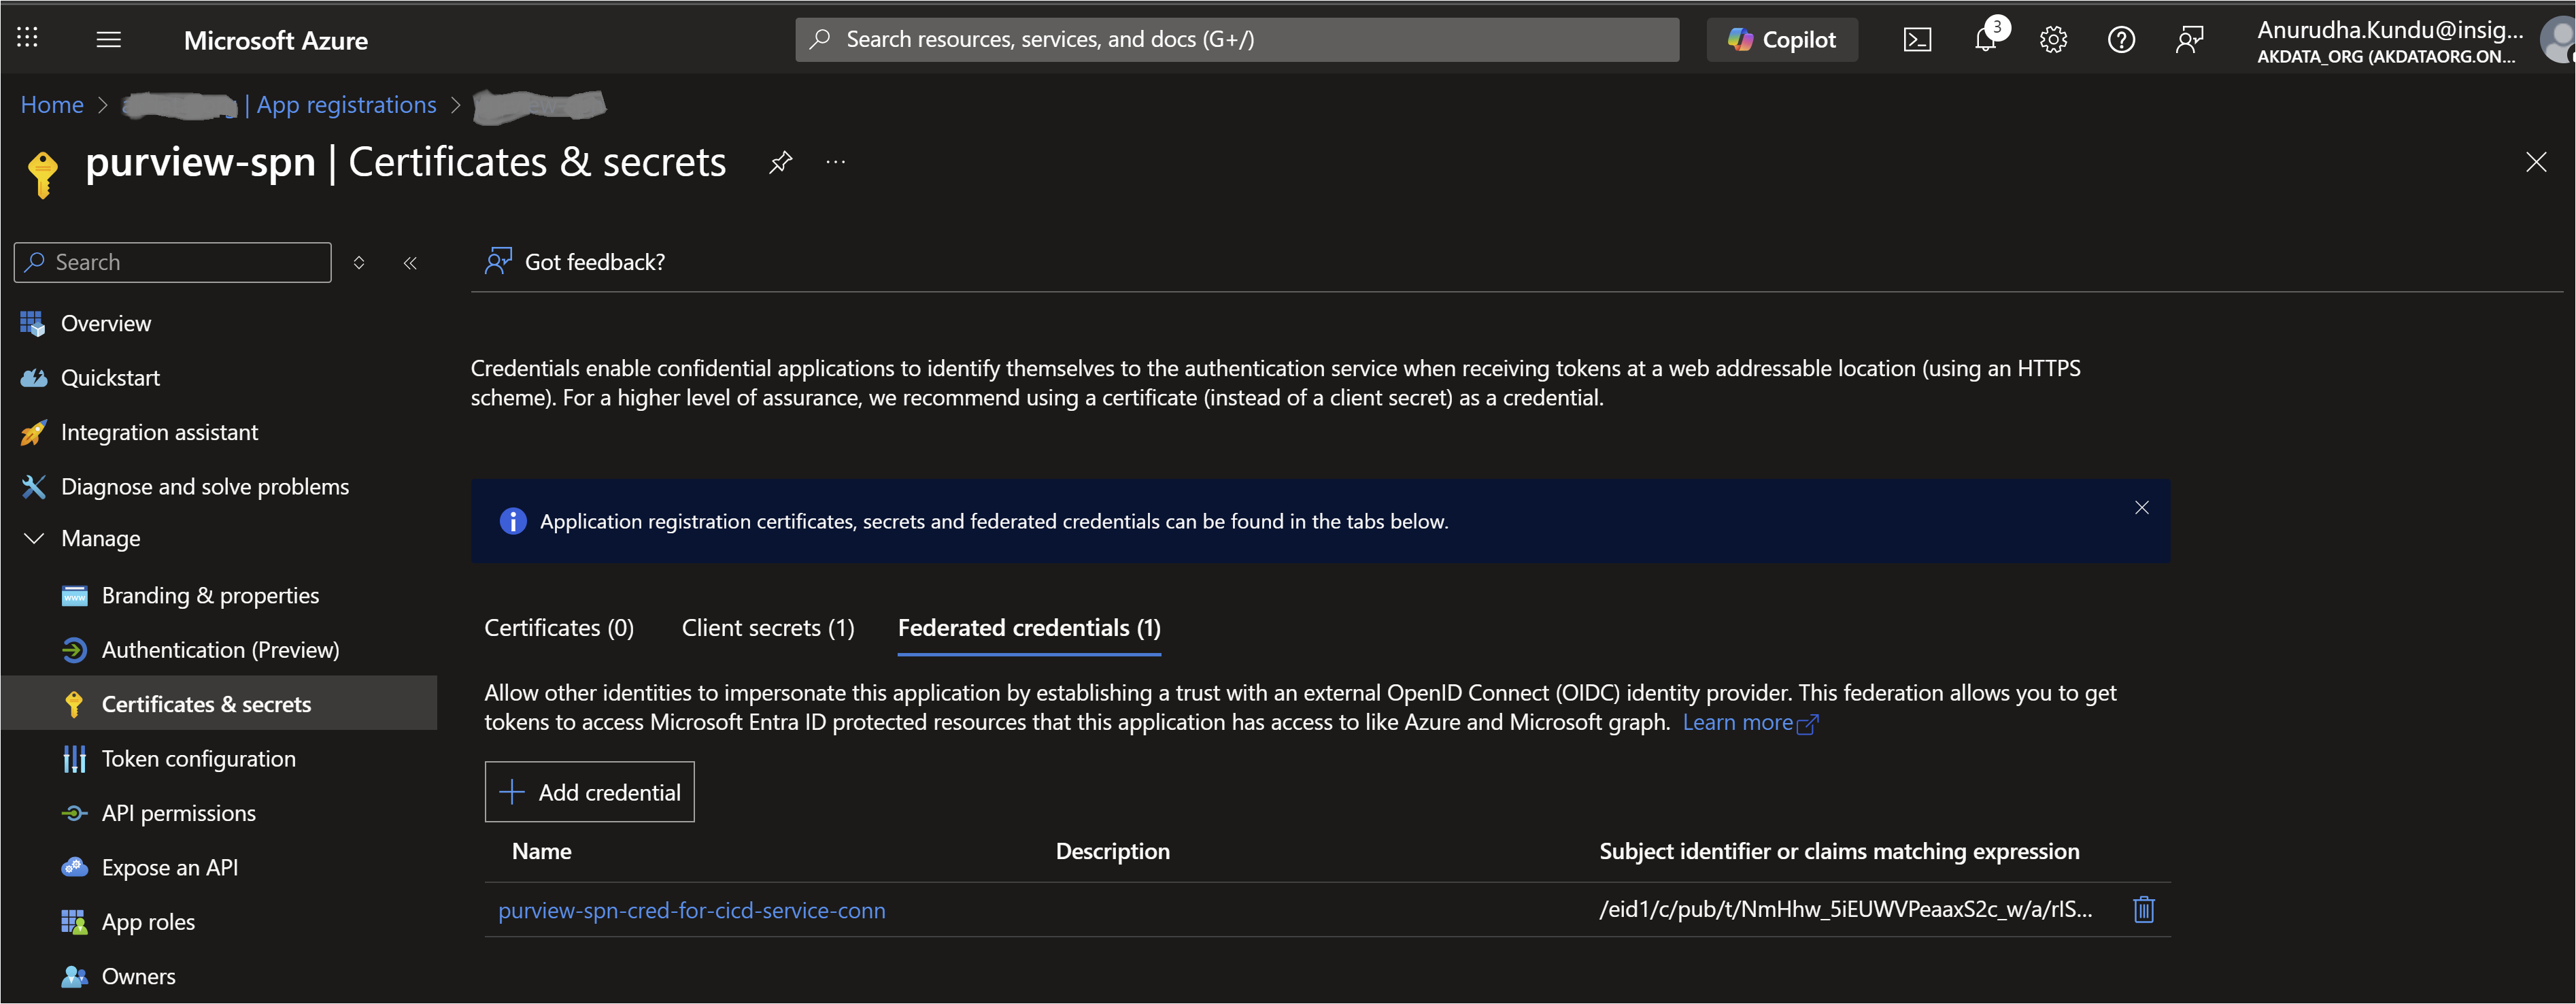Image resolution: width=2576 pixels, height=1004 pixels.
Task: Follow the Learn more link
Action: point(1749,722)
